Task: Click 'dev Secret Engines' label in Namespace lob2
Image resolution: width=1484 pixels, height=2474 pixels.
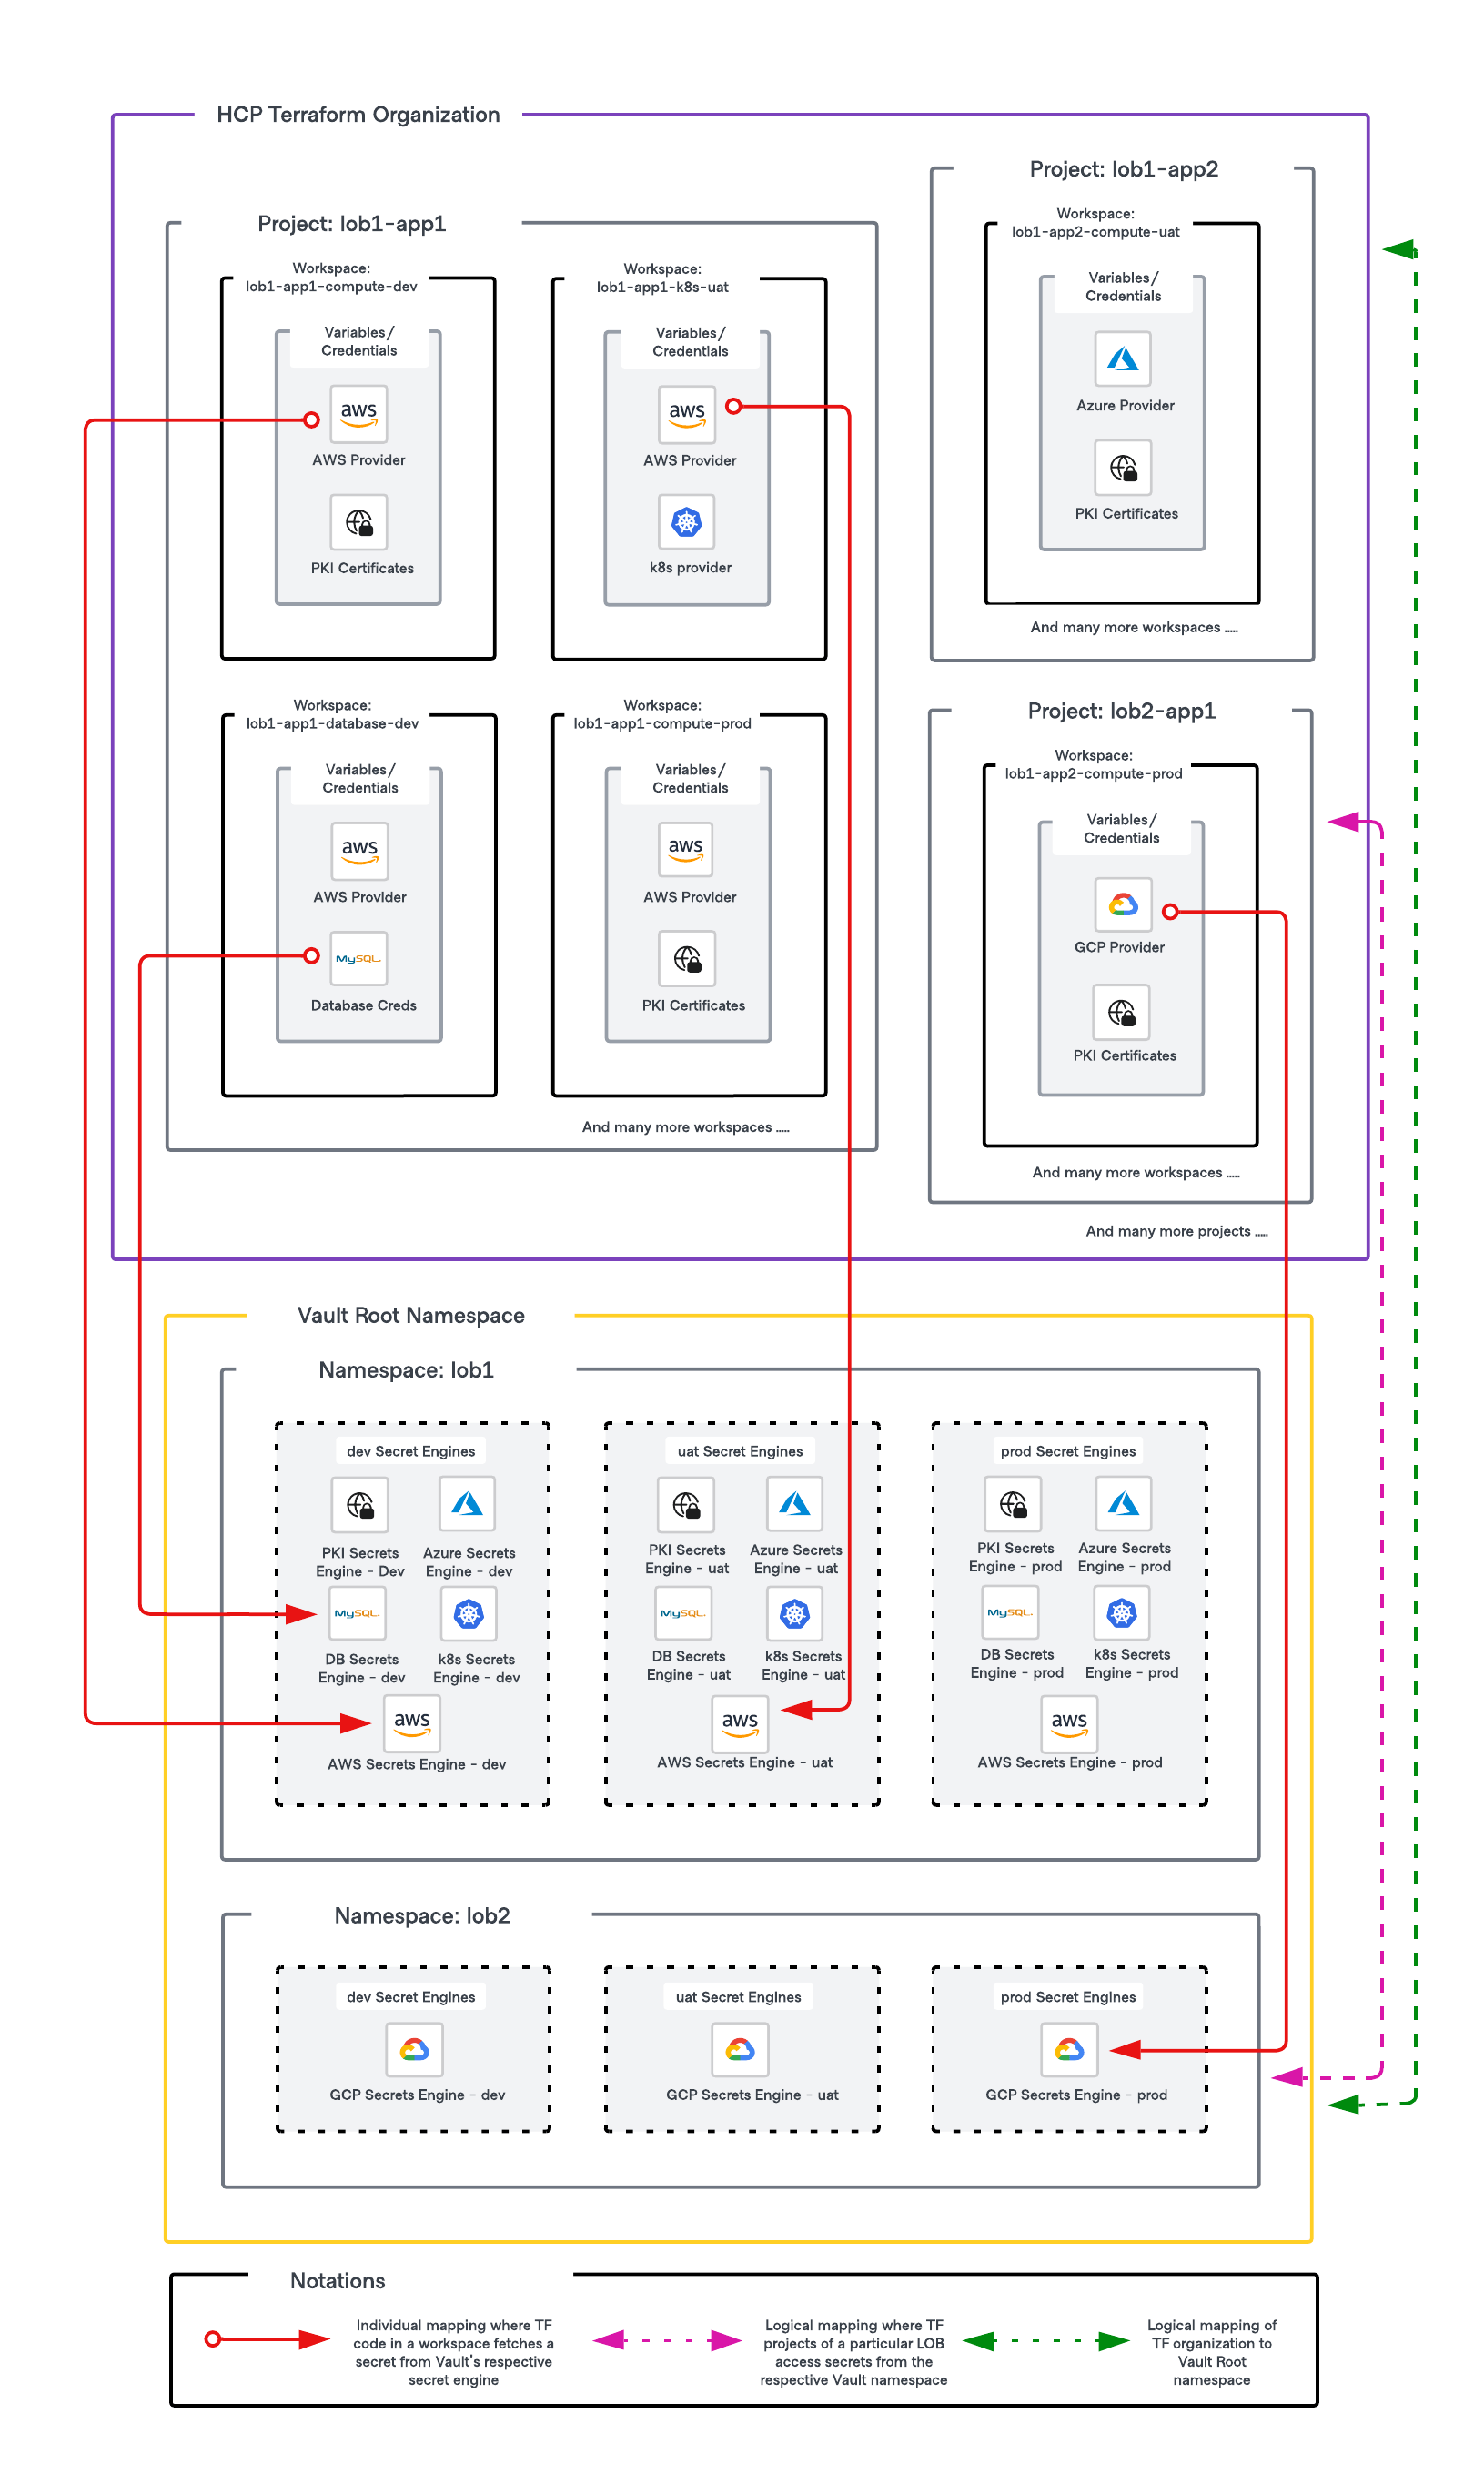Action: click(x=411, y=1997)
